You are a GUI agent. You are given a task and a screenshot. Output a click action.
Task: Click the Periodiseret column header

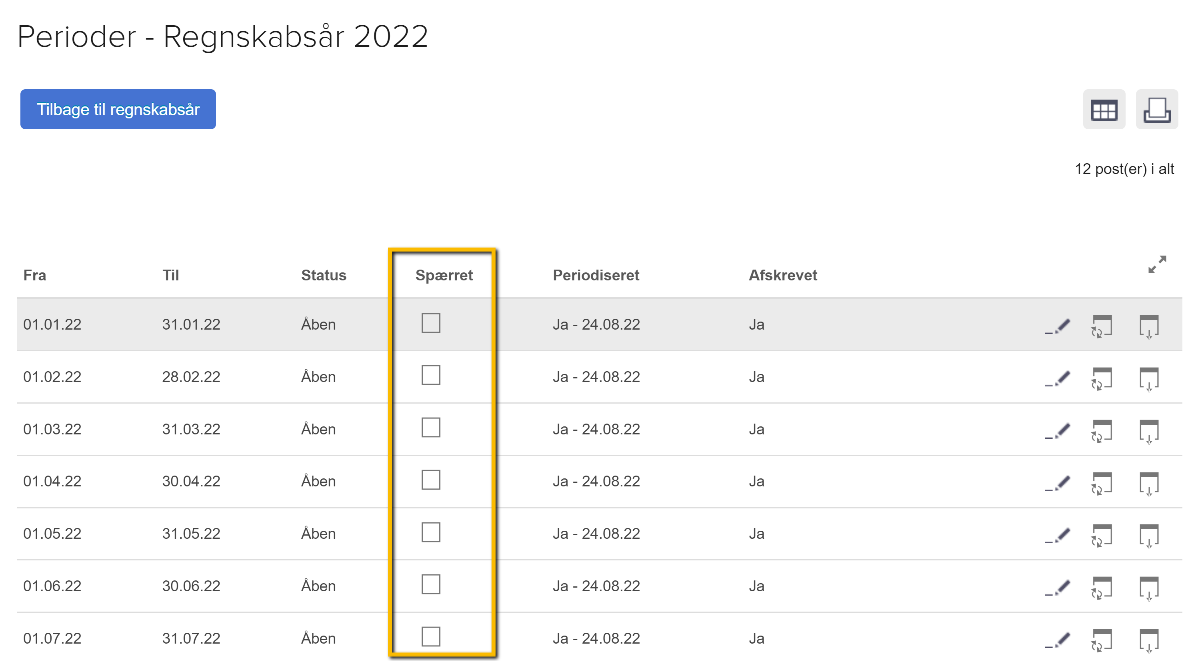tap(596, 275)
